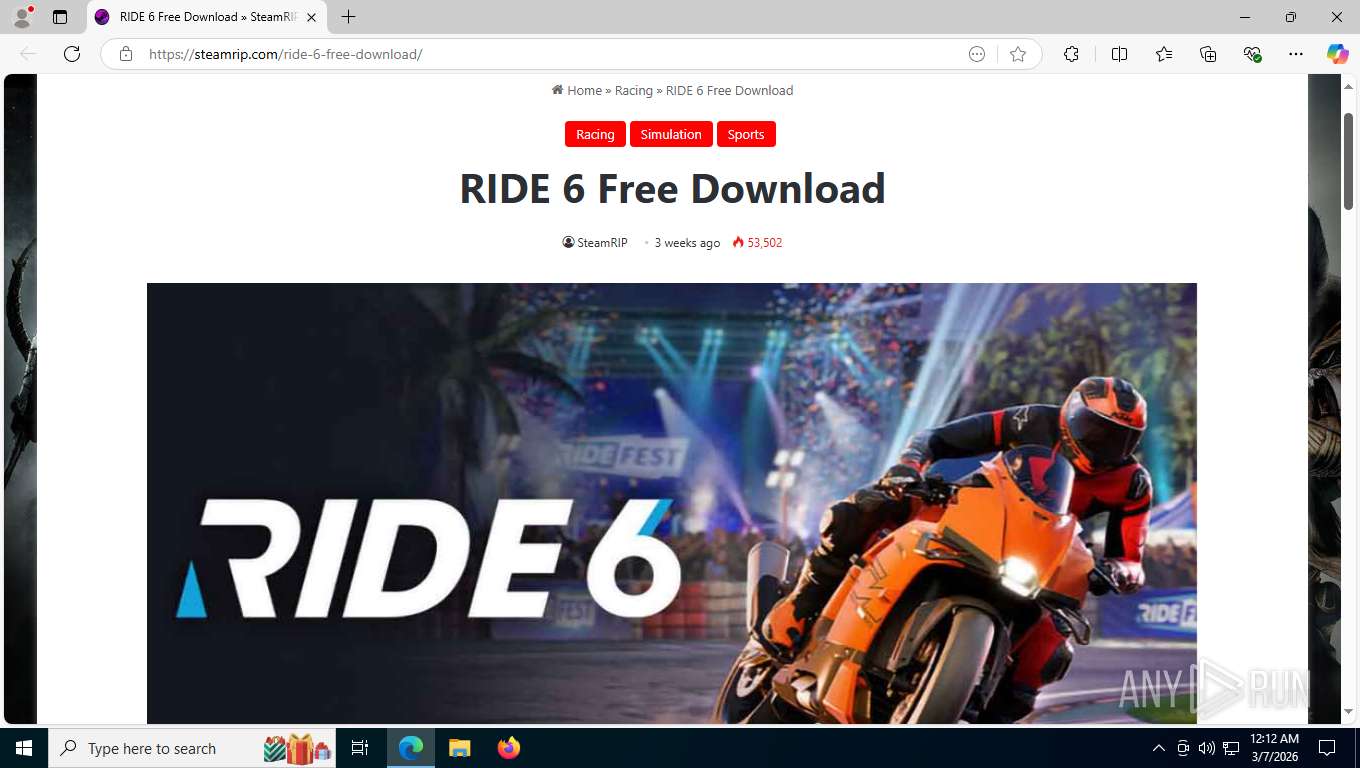The image size is (1360, 768).
Task: Open the network status icon
Action: tap(1231, 748)
